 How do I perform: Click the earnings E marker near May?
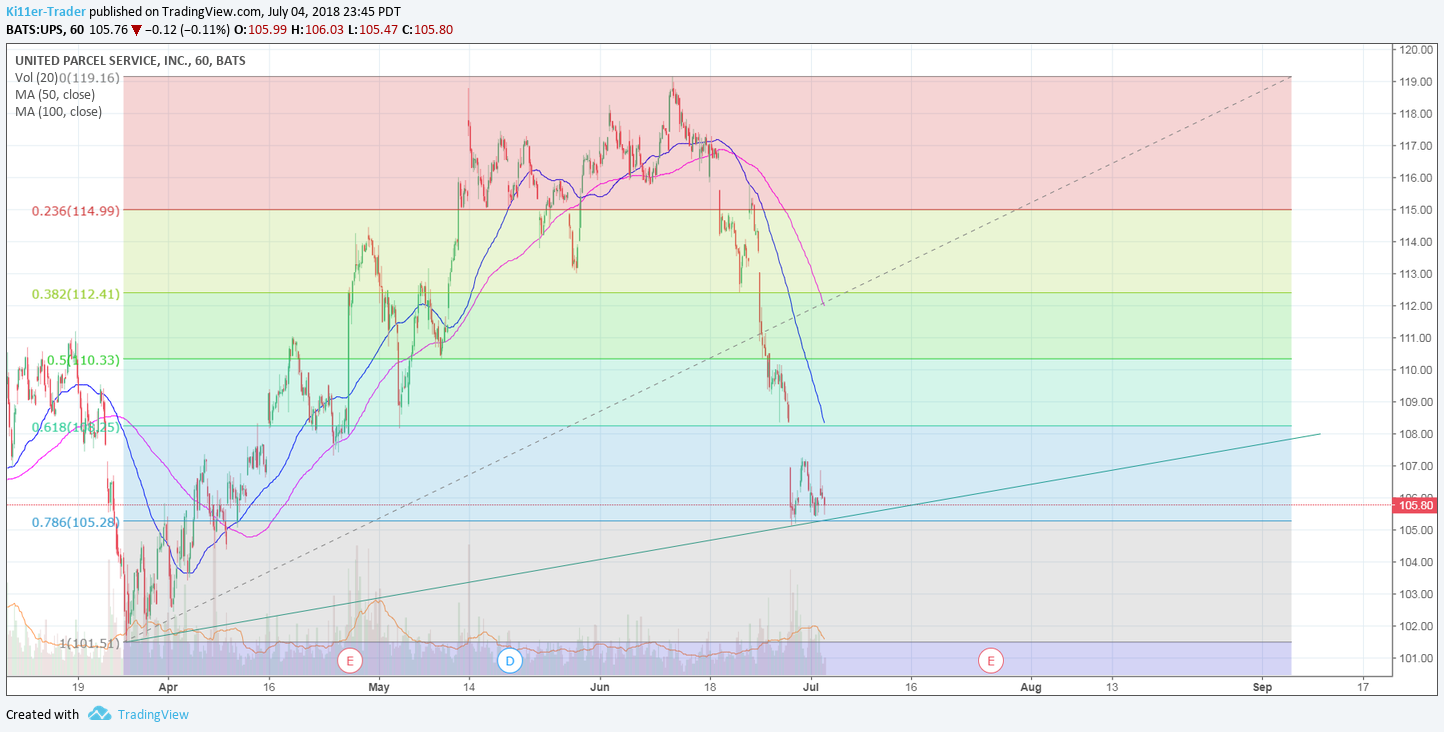[x=349, y=660]
